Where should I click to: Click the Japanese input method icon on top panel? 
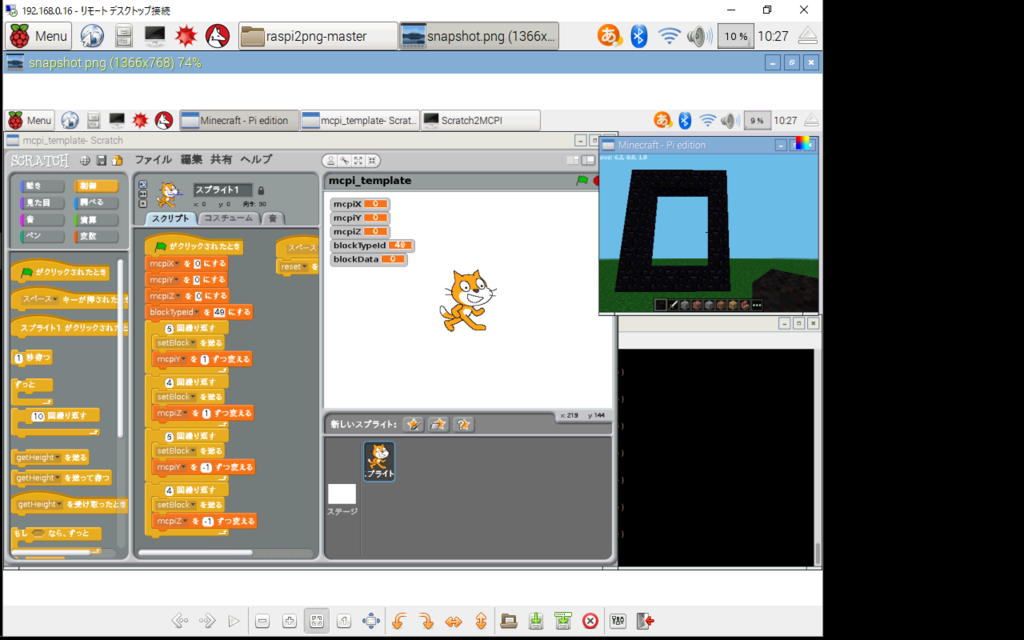pyautogui.click(x=609, y=36)
